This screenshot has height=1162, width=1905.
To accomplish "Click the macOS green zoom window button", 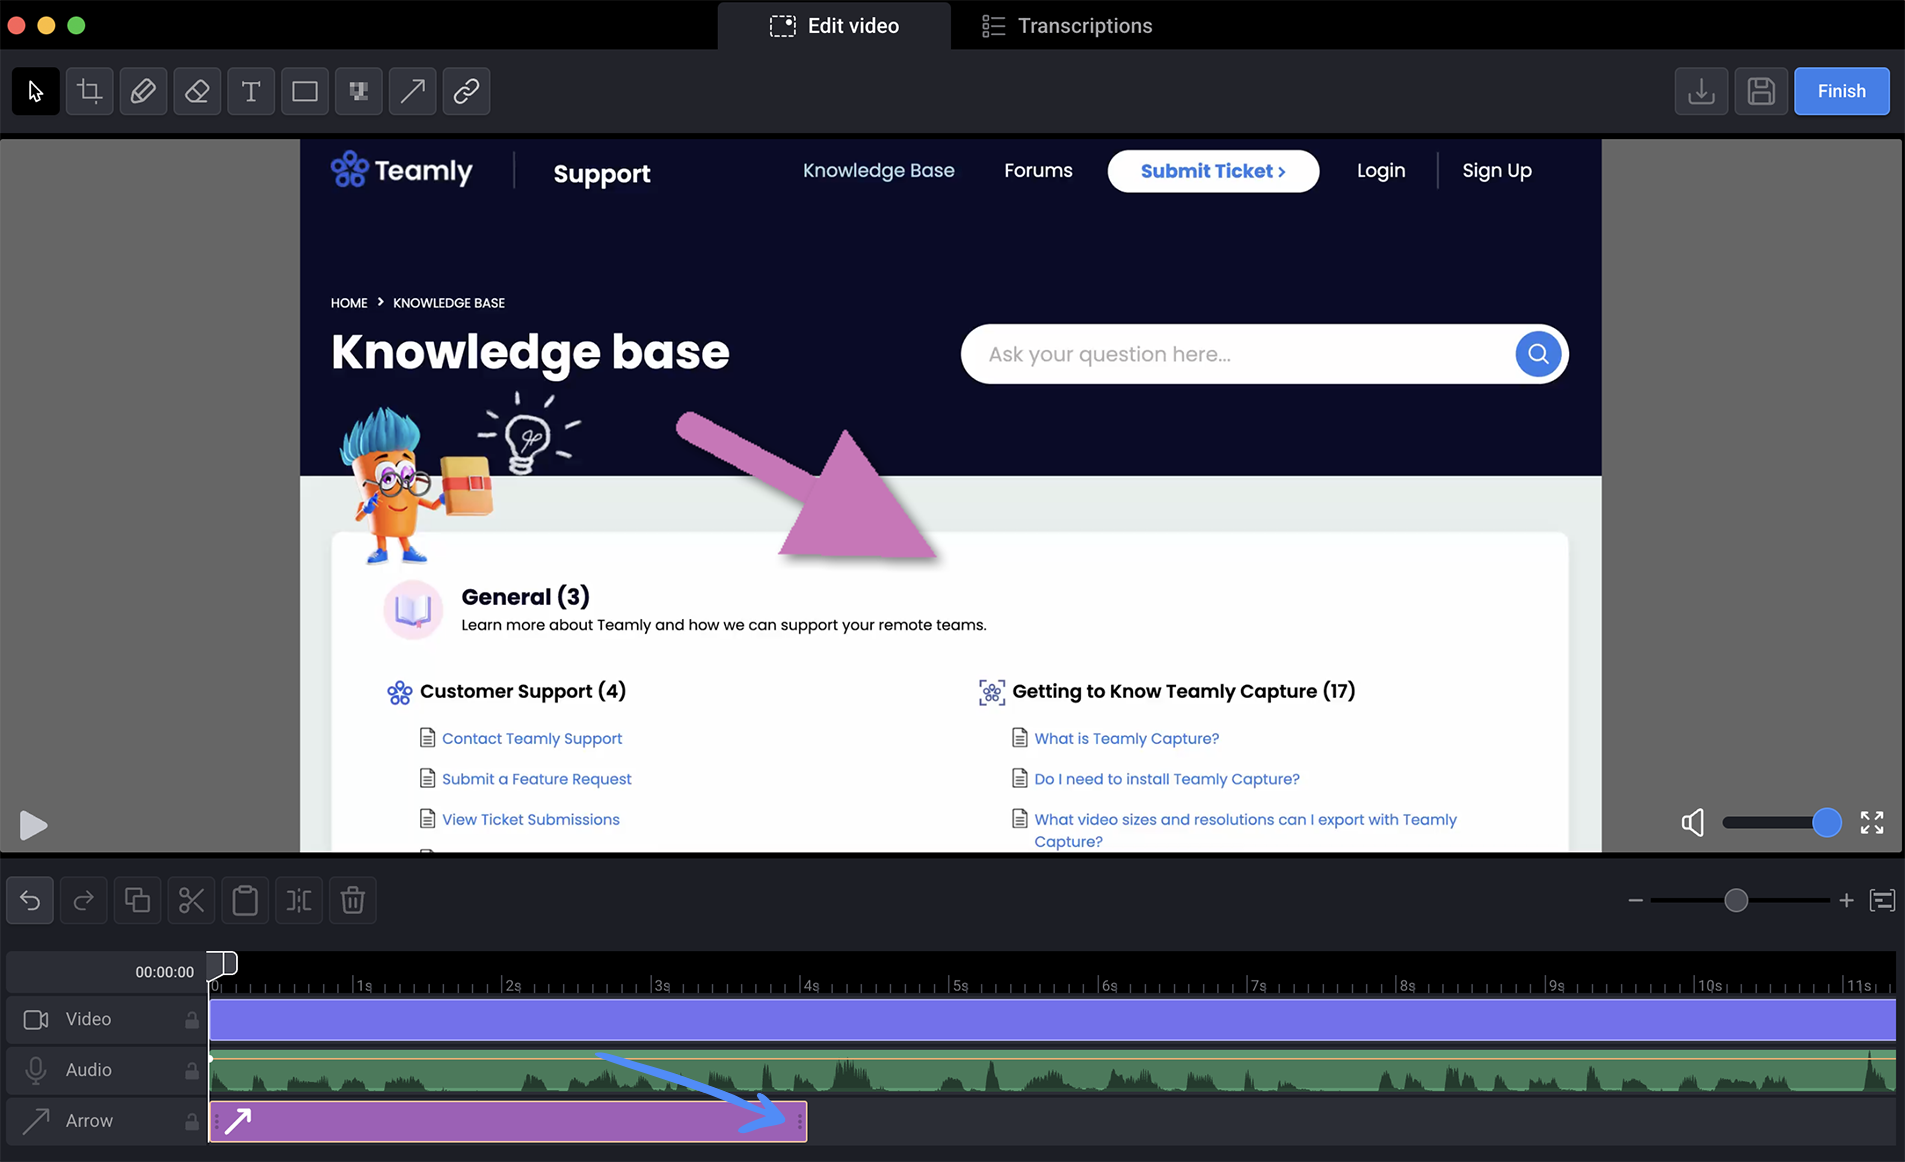I will click(x=76, y=25).
